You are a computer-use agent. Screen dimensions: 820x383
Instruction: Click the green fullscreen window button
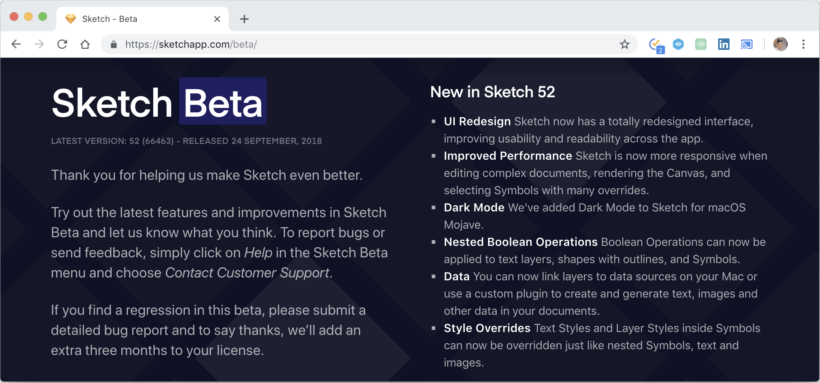[43, 17]
